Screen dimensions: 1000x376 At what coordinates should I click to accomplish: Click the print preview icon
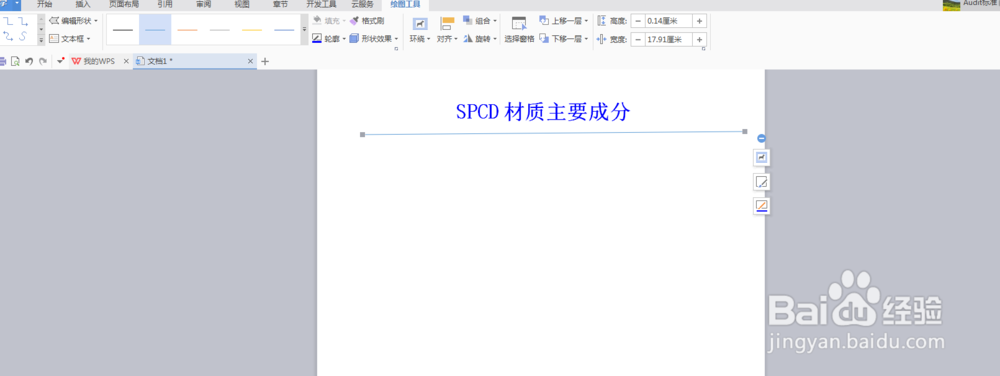pyautogui.click(x=15, y=61)
